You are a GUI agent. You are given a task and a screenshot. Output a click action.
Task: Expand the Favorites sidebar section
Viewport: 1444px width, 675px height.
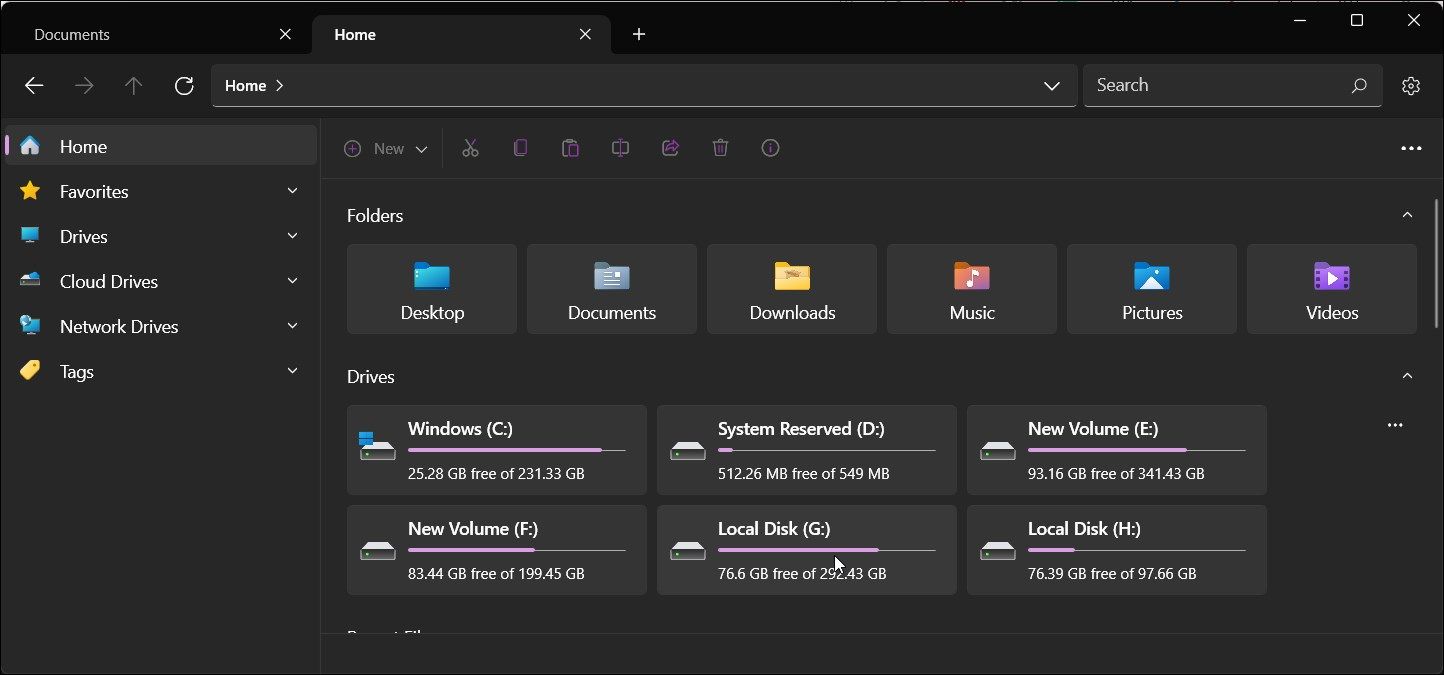[x=292, y=191]
